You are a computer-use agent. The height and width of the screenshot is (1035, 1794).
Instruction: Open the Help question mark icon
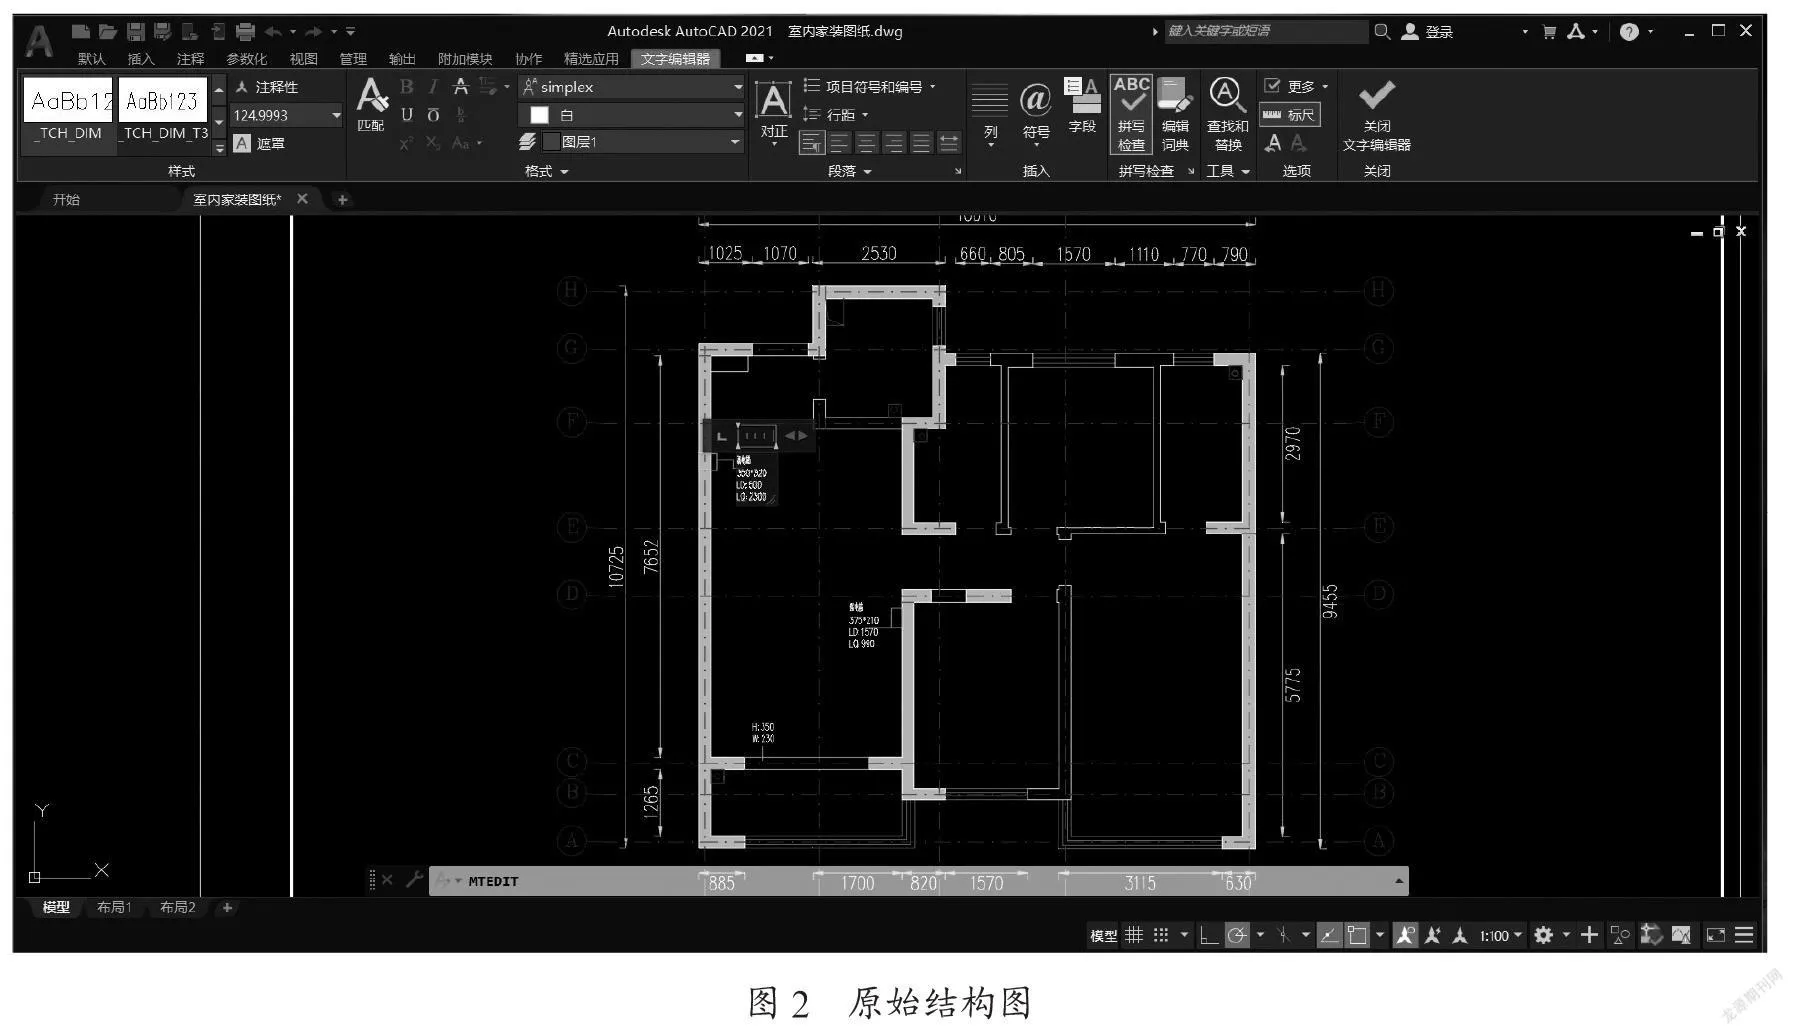[x=1629, y=32]
